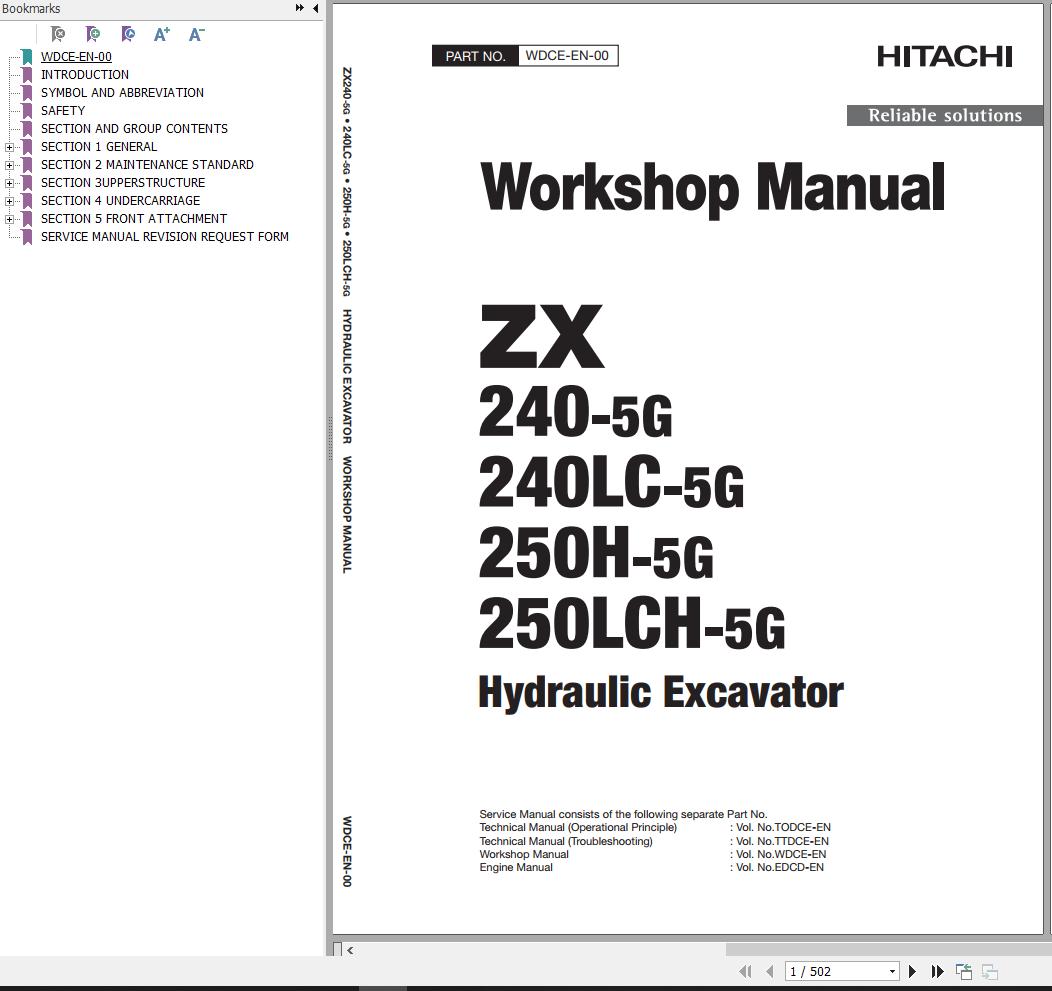The width and height of the screenshot is (1052, 991).
Task: Click Vol. No.EDCD-EN text
Action: coord(780,868)
